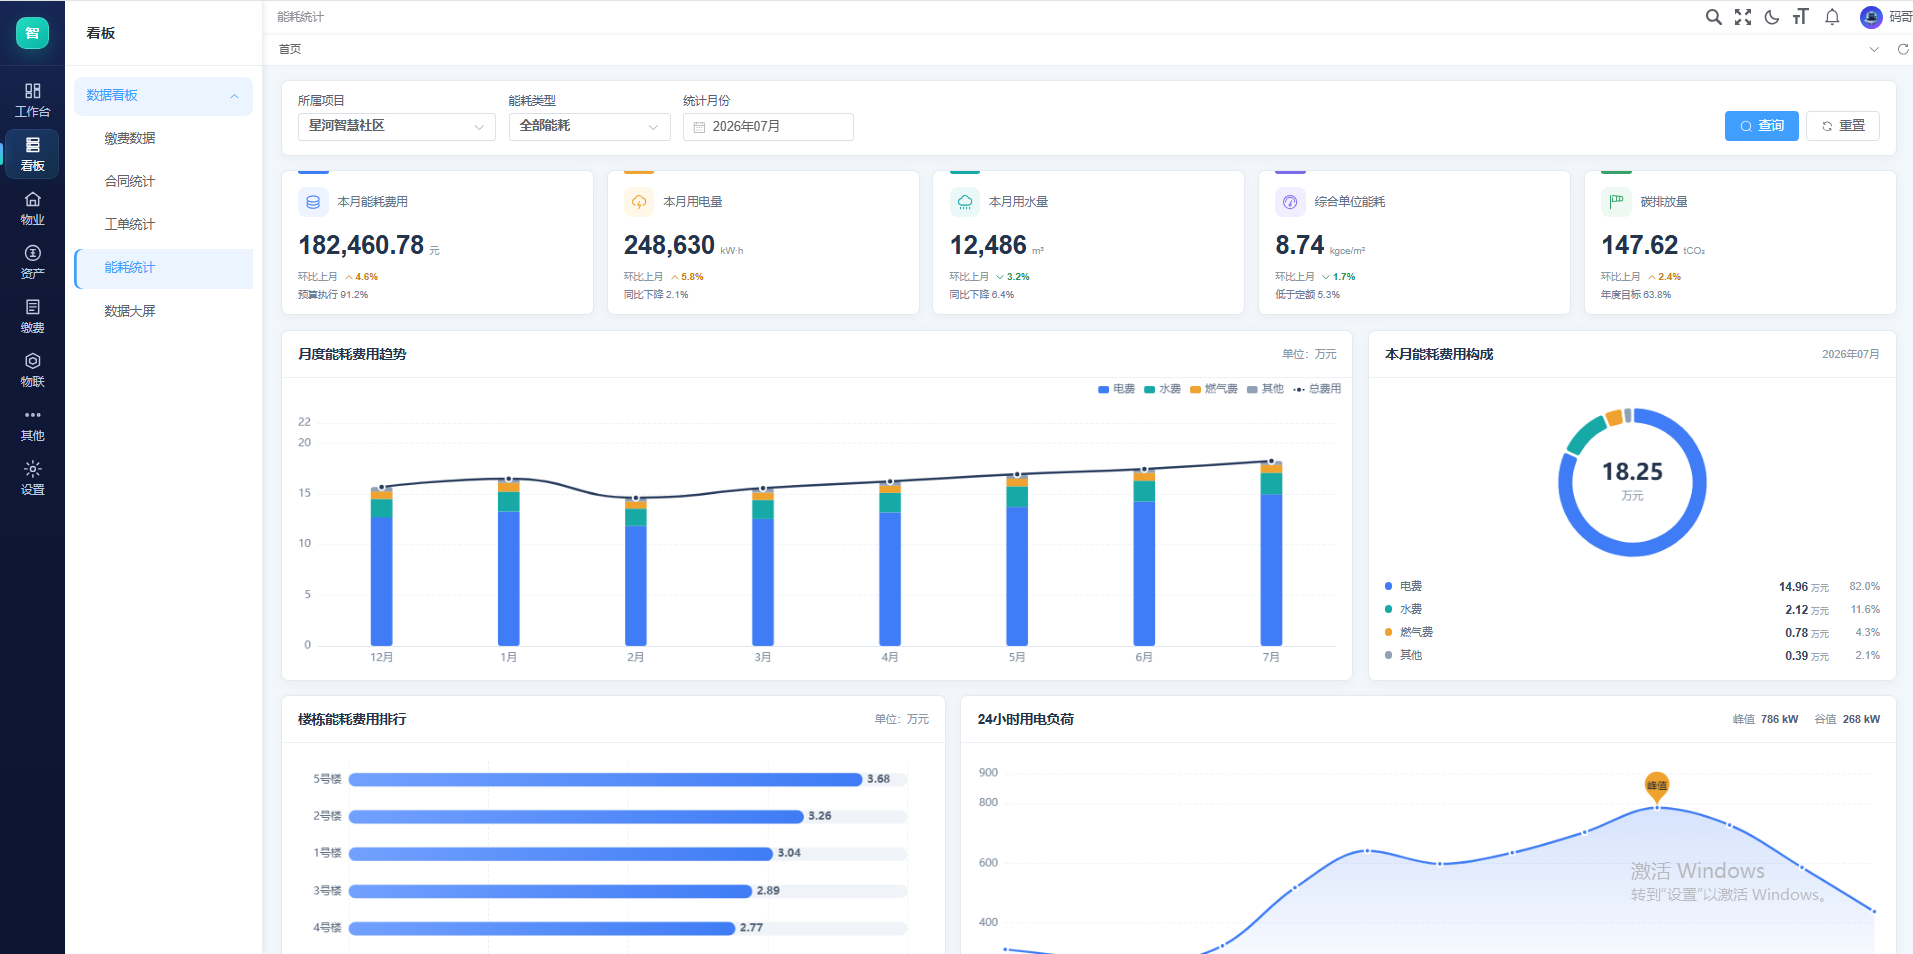
Task: Click the 本月用水量 card icon
Action: tap(964, 202)
